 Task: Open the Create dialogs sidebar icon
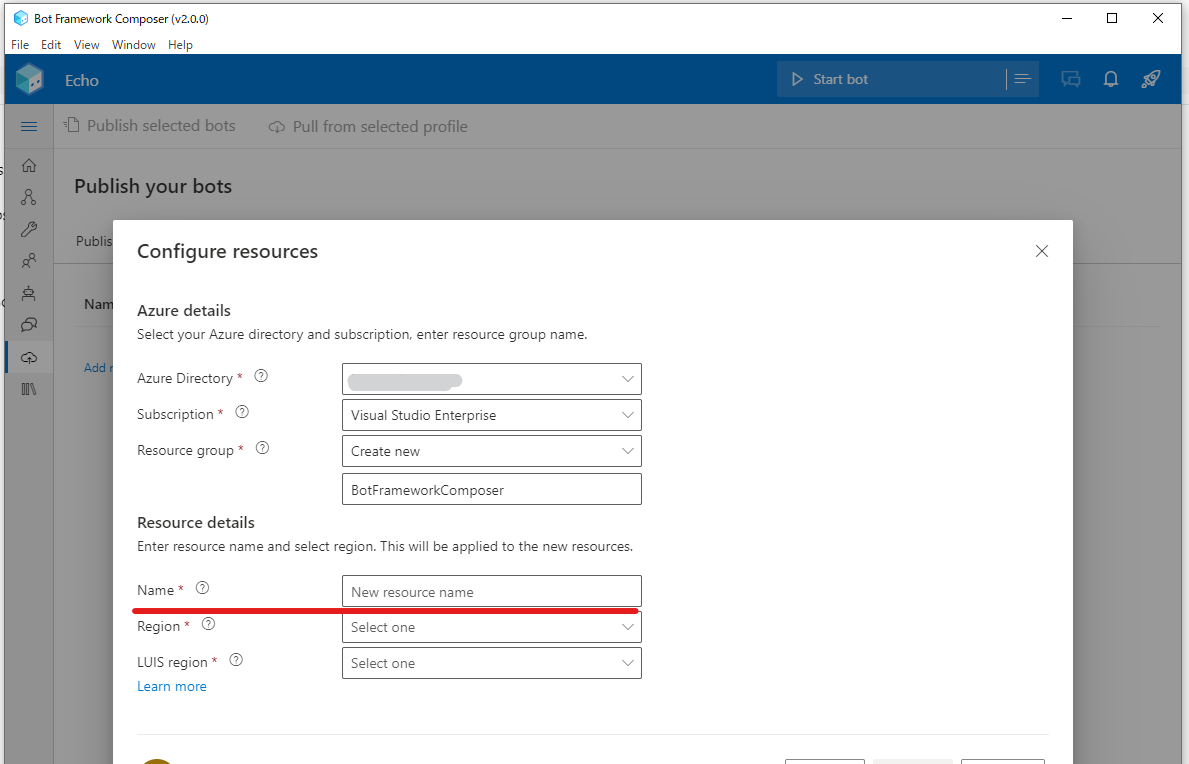(x=29, y=197)
